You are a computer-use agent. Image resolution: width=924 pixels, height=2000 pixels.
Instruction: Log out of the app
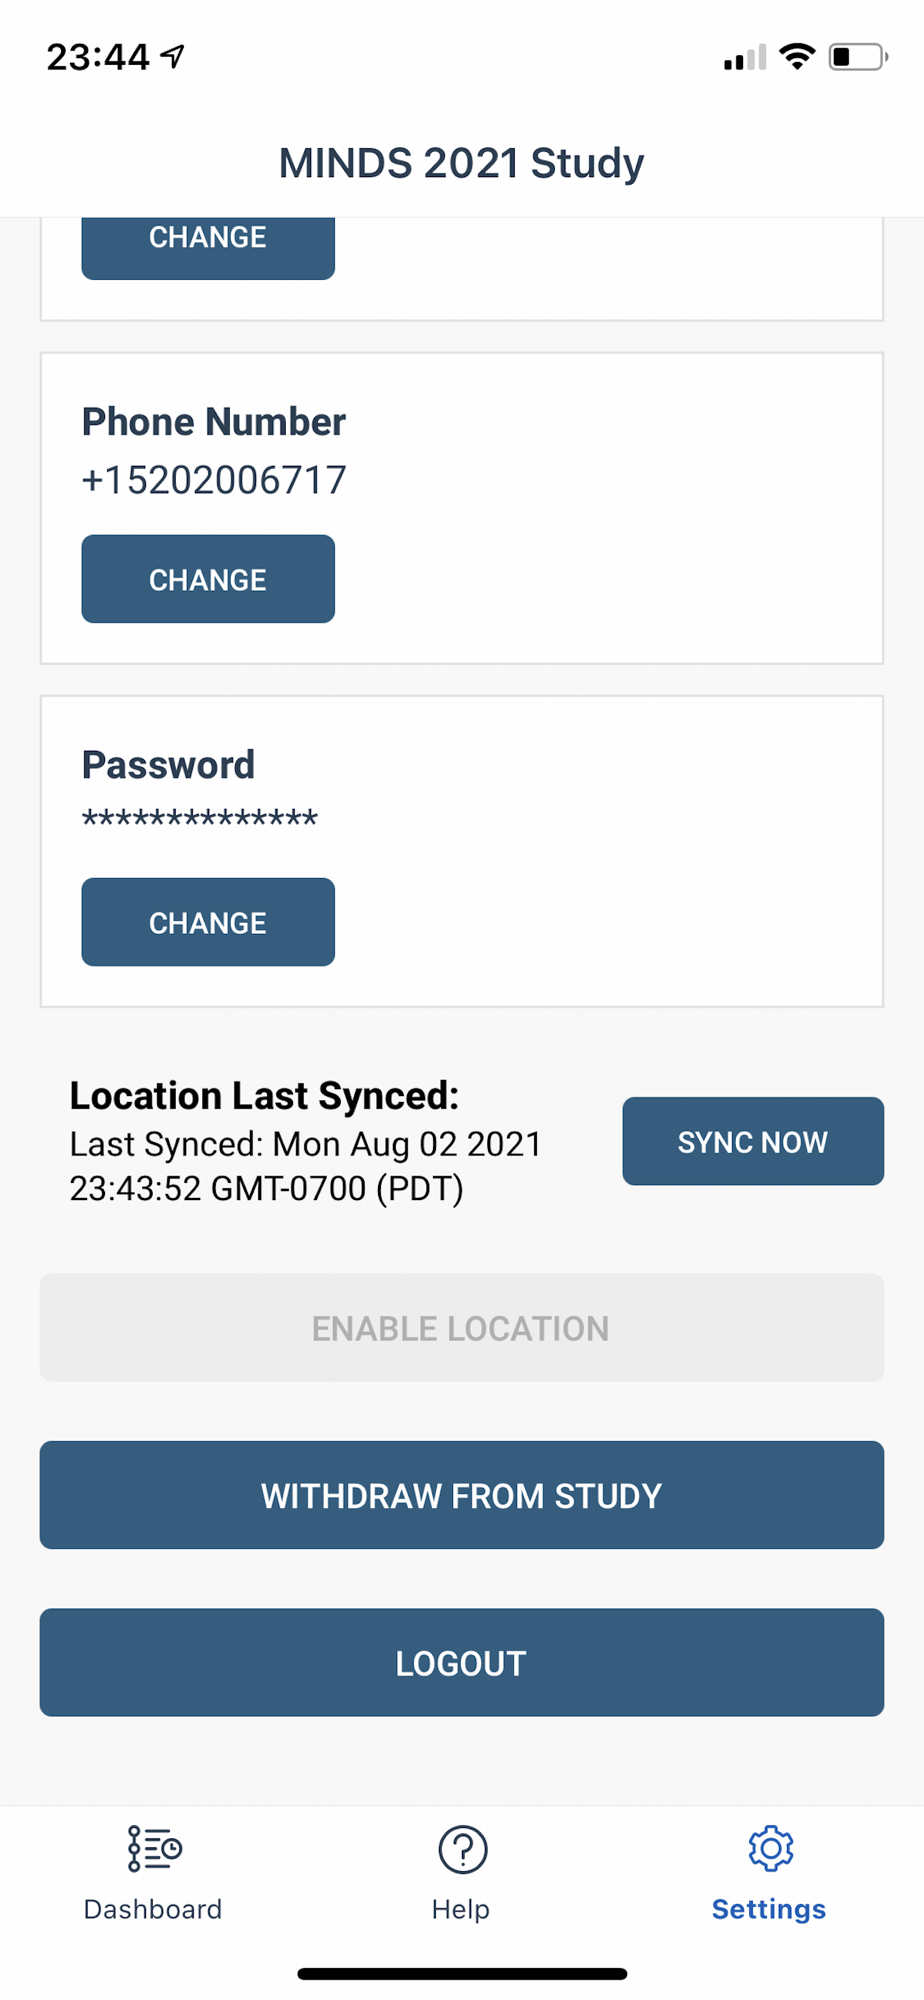coord(462,1663)
